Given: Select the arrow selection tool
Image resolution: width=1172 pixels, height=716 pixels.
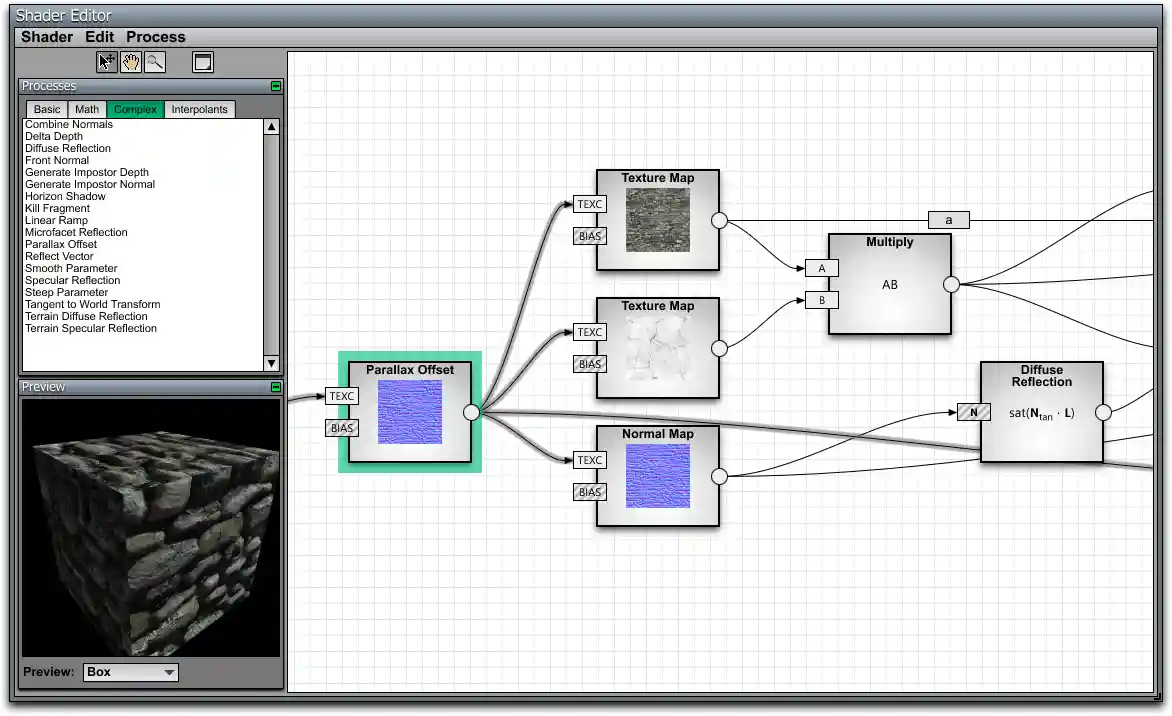Looking at the screenshot, I should 107,62.
